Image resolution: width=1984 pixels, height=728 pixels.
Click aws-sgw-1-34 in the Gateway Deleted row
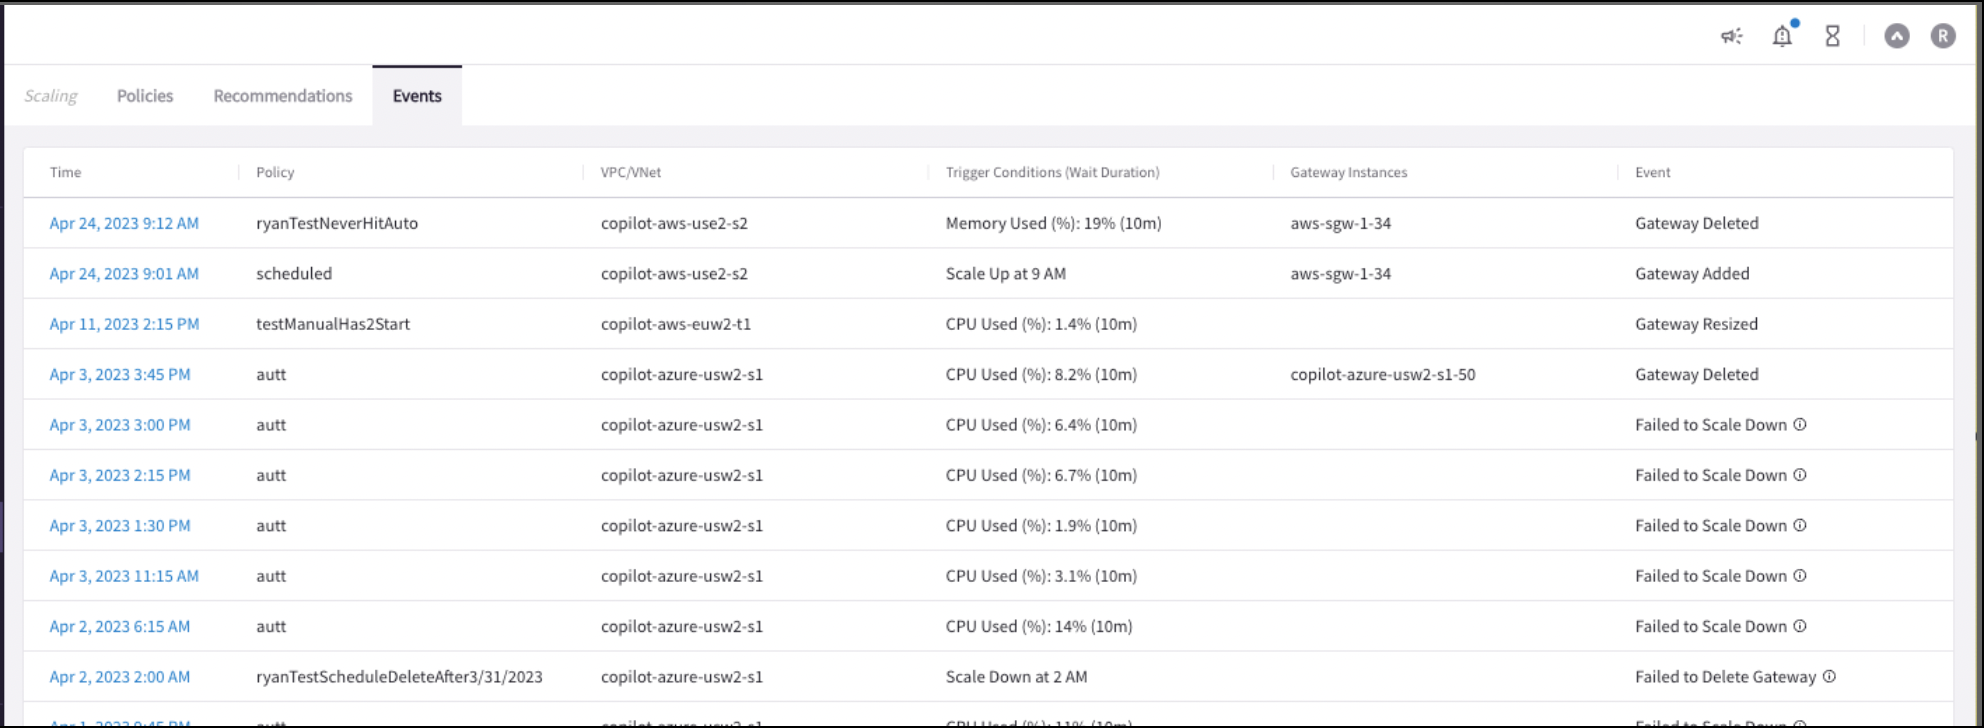[x=1341, y=223]
